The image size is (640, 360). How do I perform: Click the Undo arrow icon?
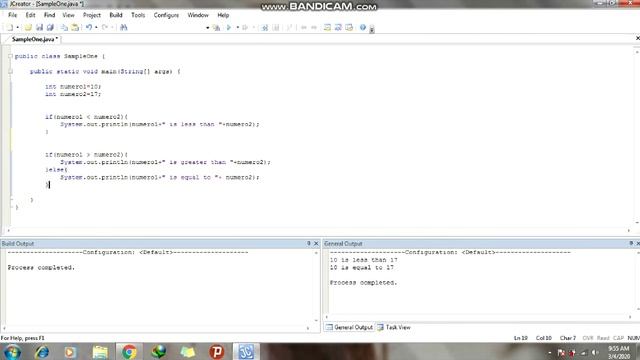click(x=89, y=27)
